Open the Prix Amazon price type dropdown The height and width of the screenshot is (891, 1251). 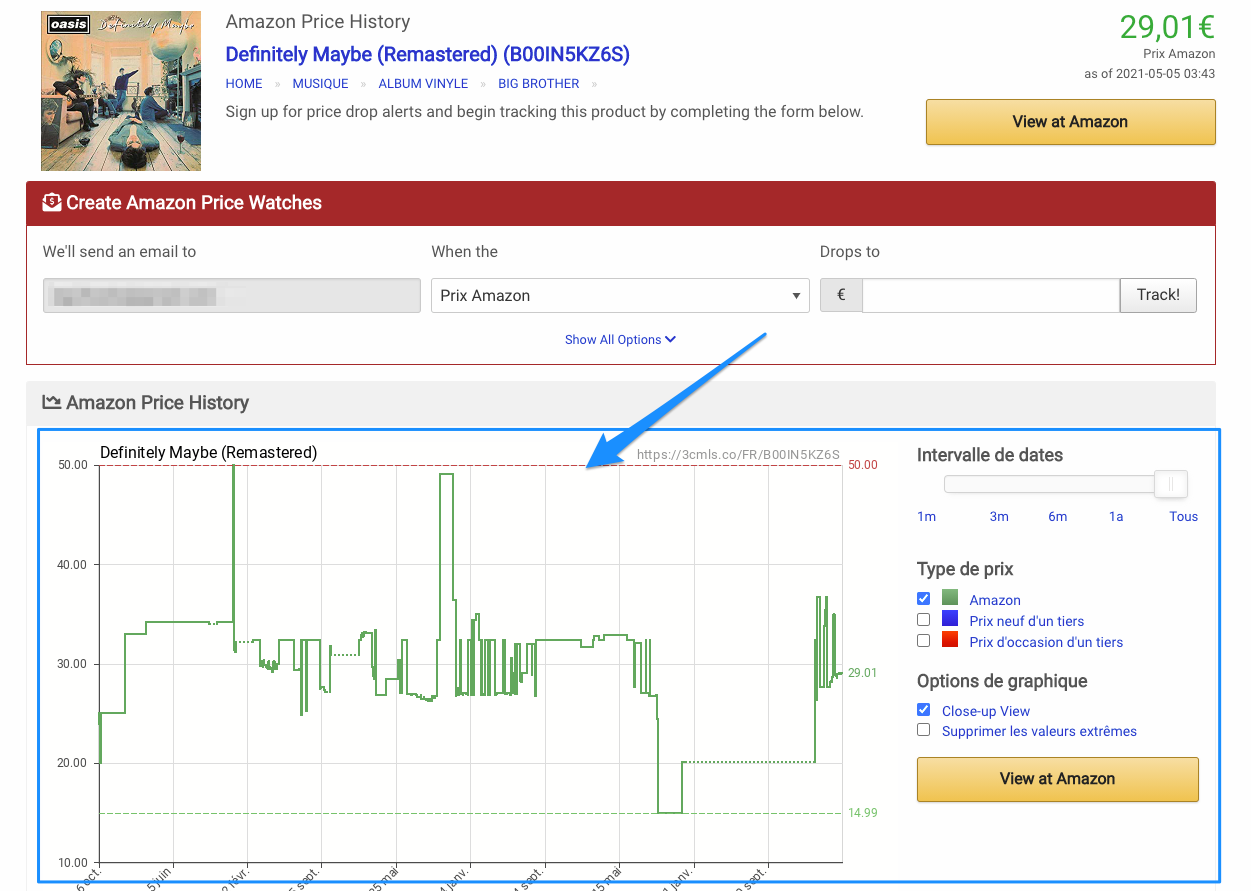620,296
